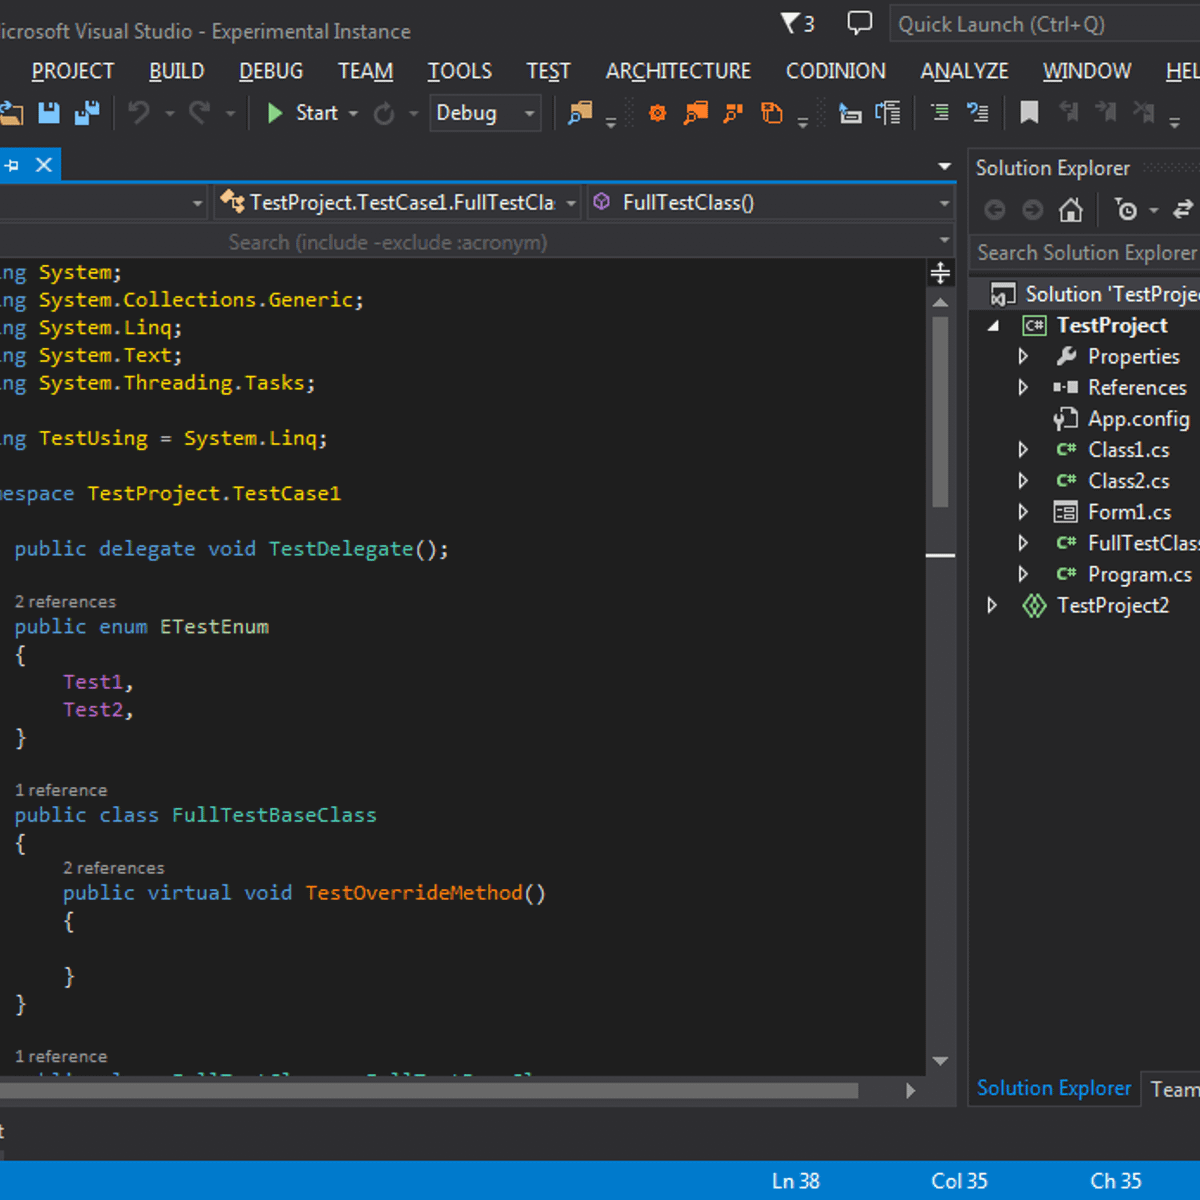Click the Solution Explorer Back arrow

tap(995, 210)
